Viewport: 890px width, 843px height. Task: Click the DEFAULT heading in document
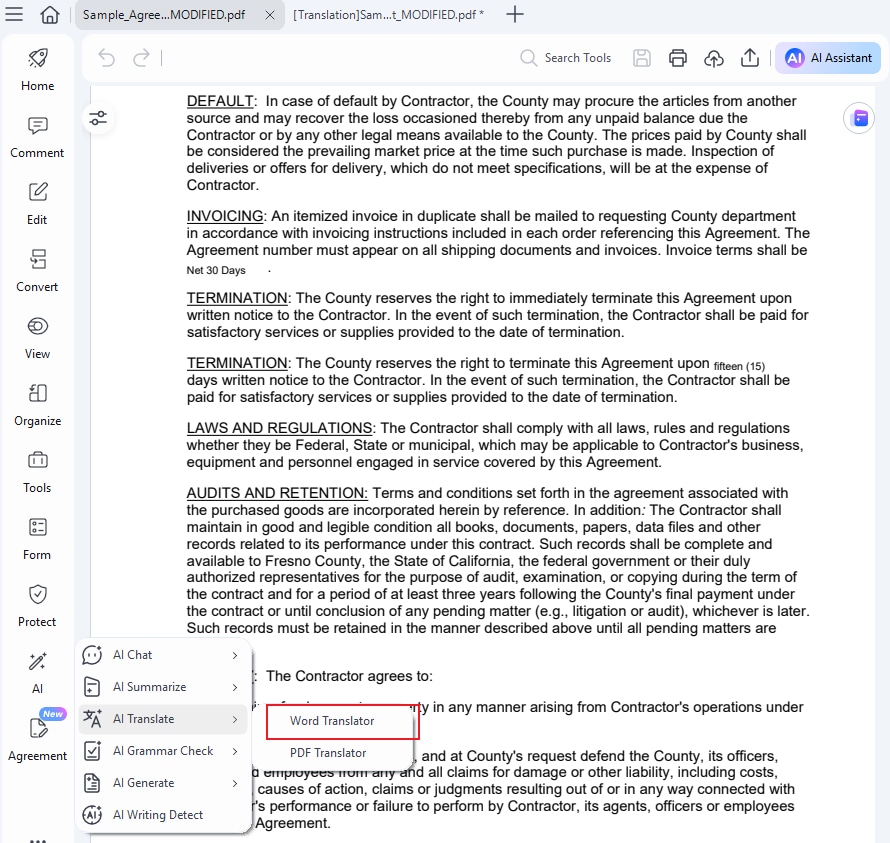coord(220,101)
